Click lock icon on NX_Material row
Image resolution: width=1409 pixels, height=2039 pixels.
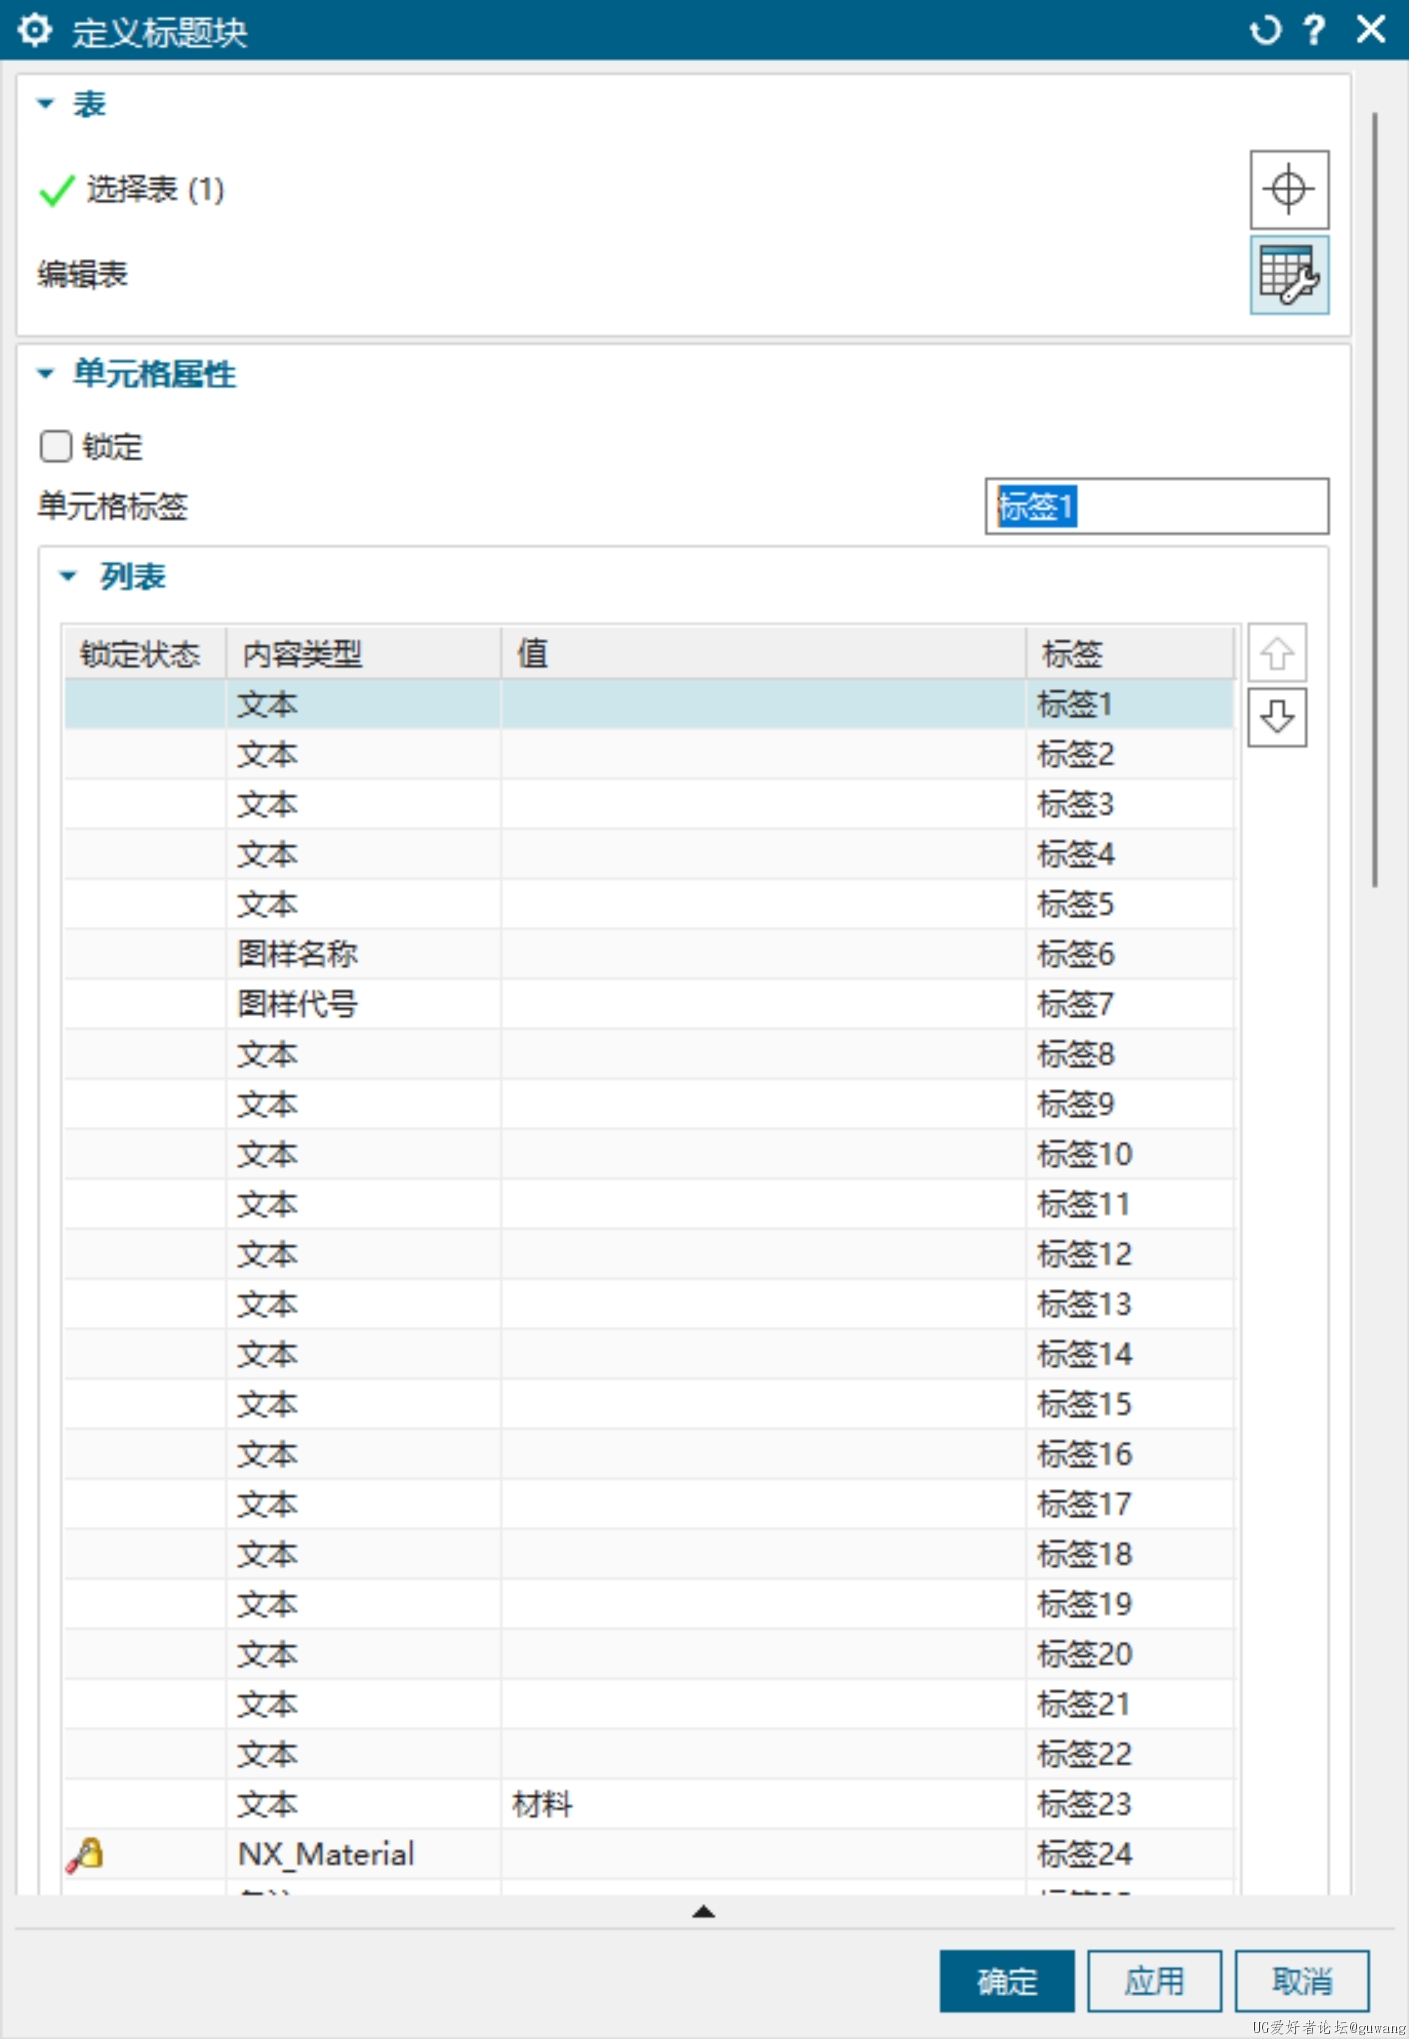[86, 1854]
